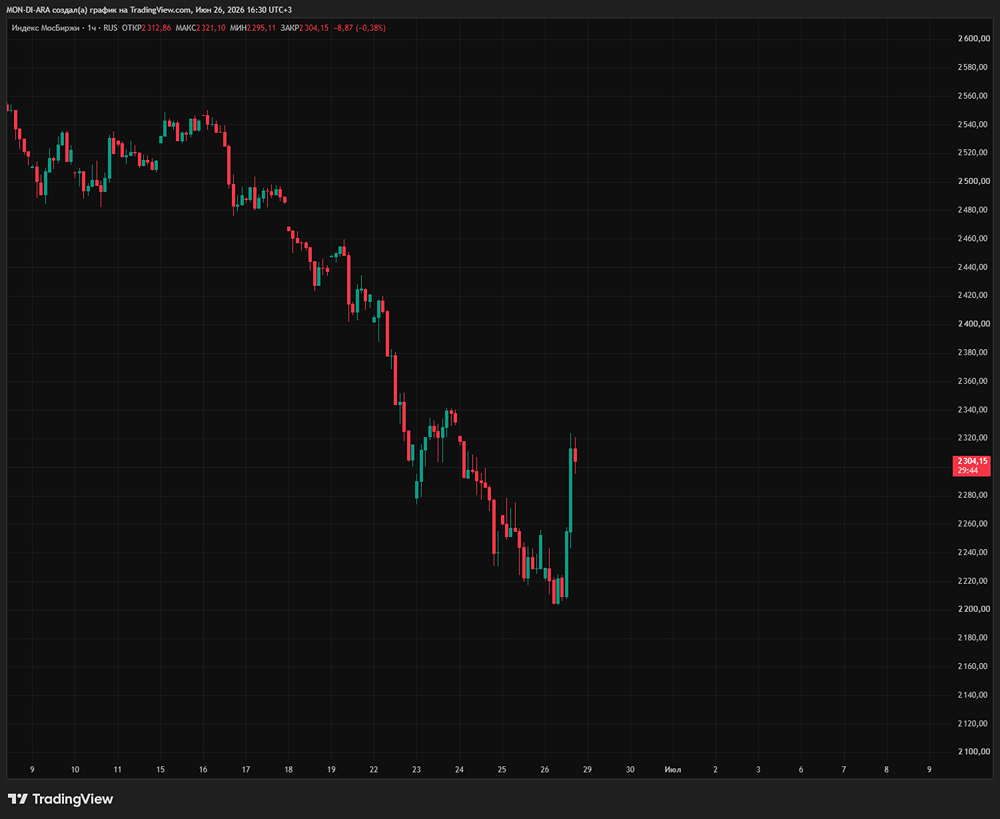Click the 2220,00 price axis label

973,581
